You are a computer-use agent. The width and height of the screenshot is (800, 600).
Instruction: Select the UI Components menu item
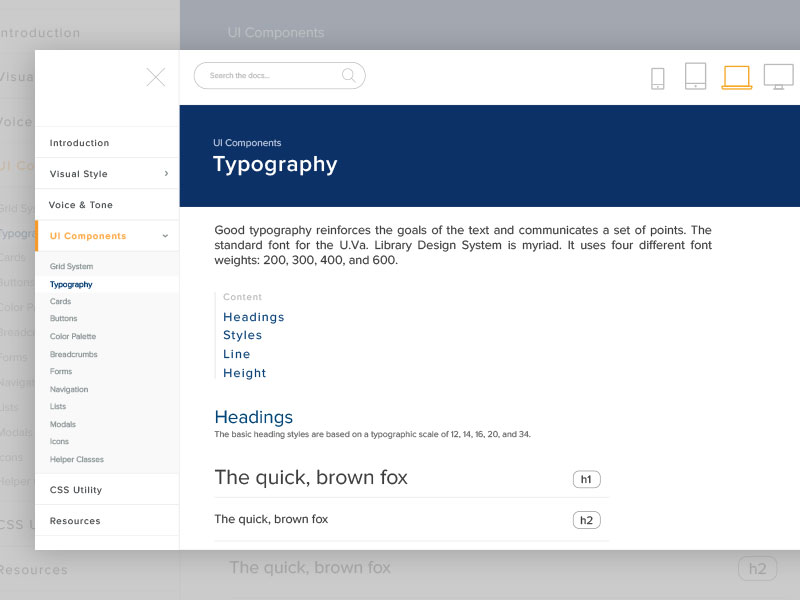(x=107, y=236)
